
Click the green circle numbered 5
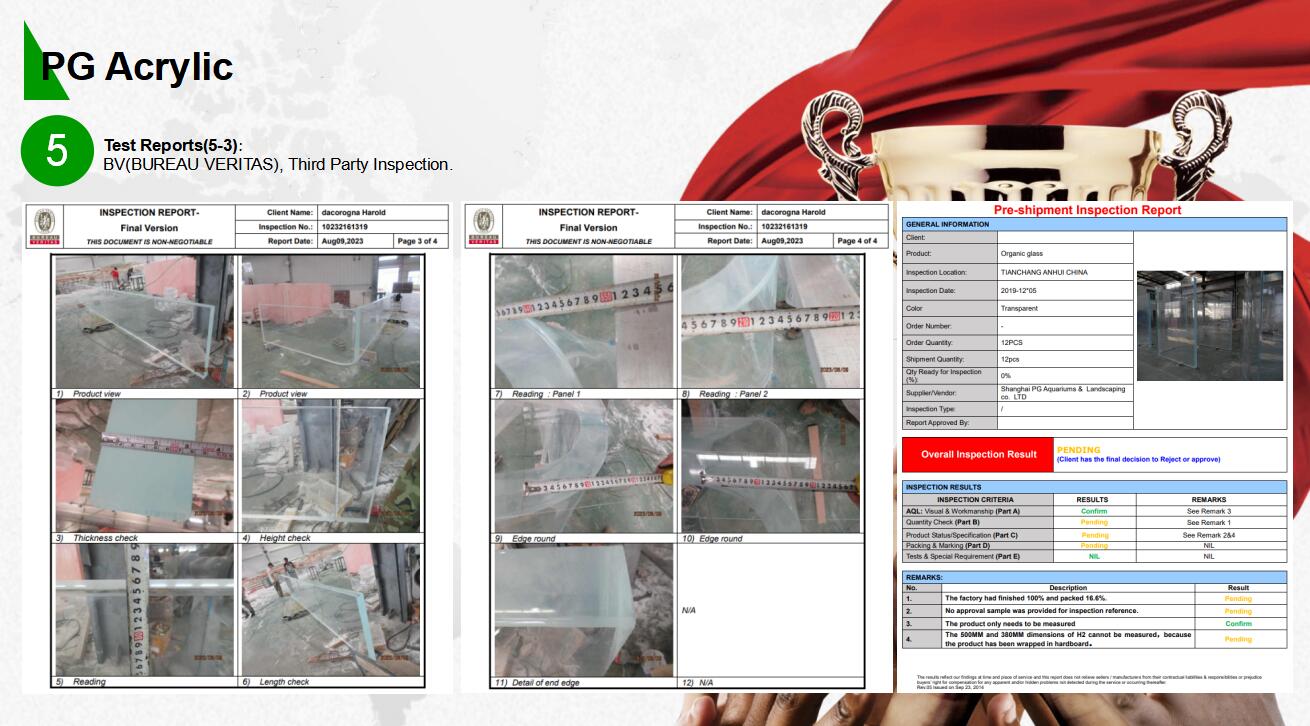pos(57,150)
